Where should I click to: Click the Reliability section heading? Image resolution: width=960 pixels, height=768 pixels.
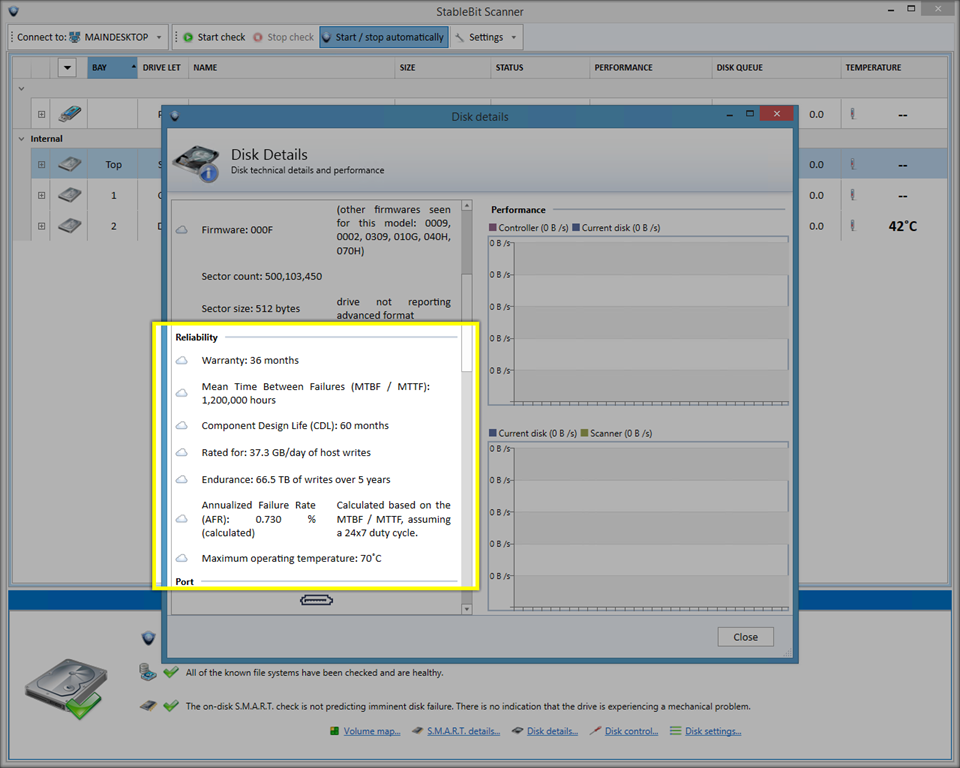(197, 337)
